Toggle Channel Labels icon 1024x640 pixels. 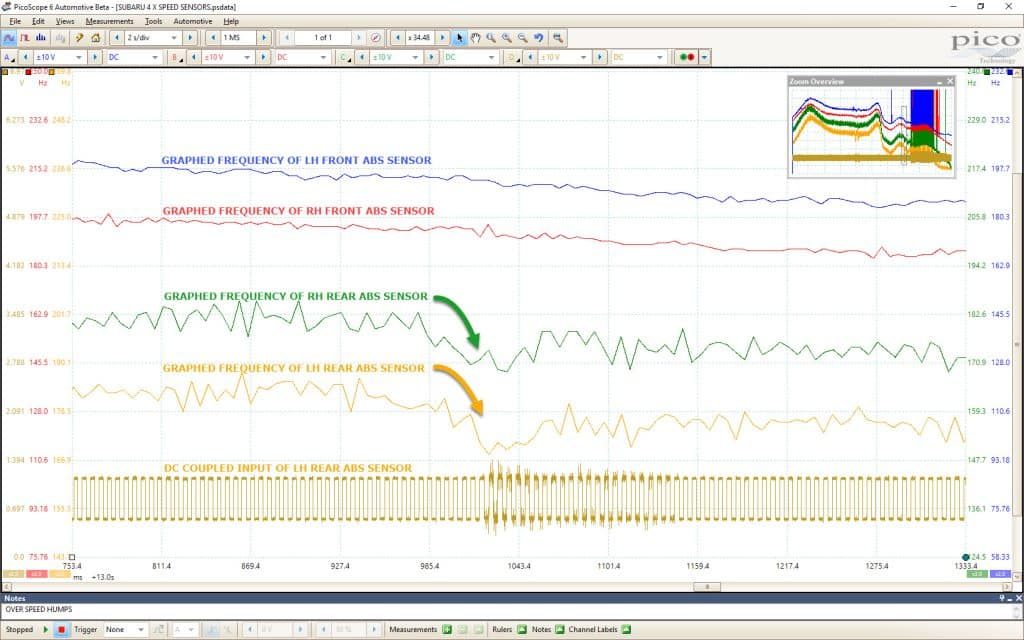626,630
